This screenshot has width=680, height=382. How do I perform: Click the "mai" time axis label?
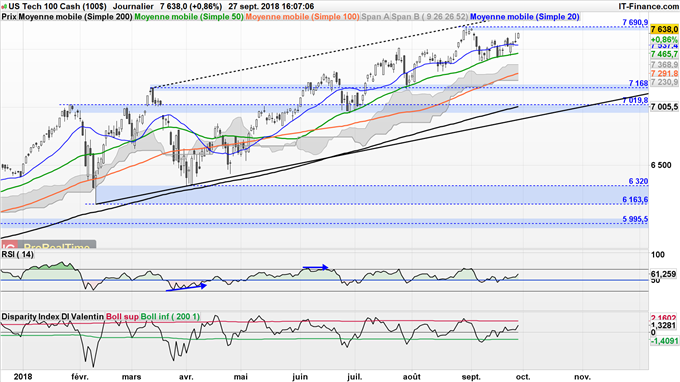(x=241, y=376)
